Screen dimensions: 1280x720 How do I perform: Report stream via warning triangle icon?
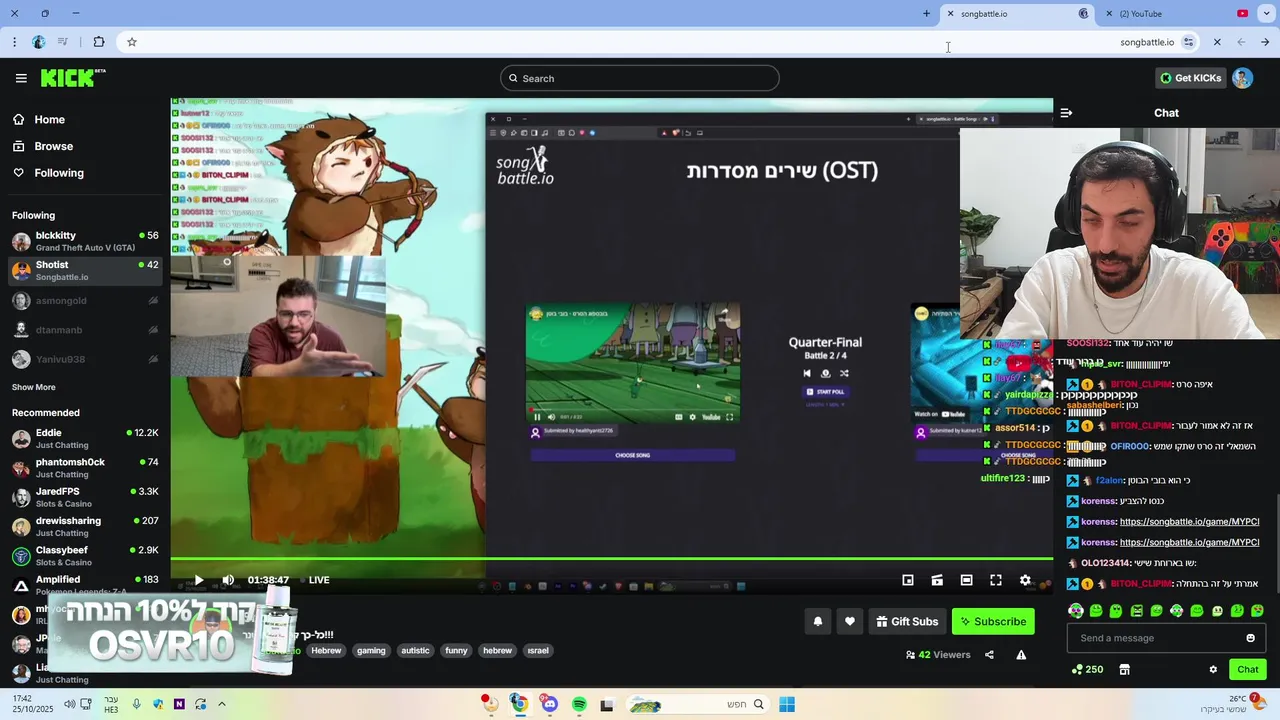click(x=1021, y=655)
